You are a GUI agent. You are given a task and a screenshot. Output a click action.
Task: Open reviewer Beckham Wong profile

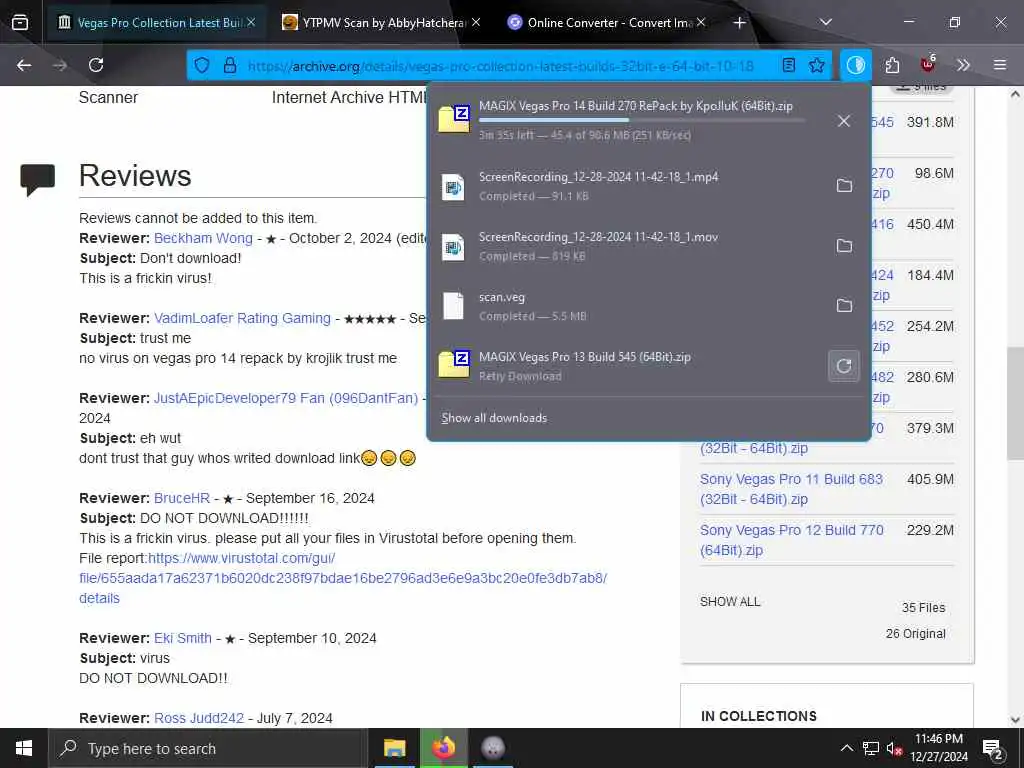203,238
